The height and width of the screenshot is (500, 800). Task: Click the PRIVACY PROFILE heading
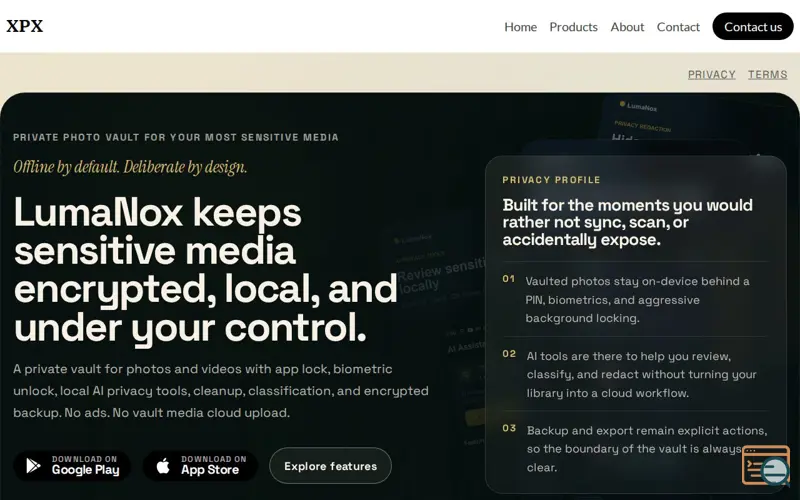552,180
